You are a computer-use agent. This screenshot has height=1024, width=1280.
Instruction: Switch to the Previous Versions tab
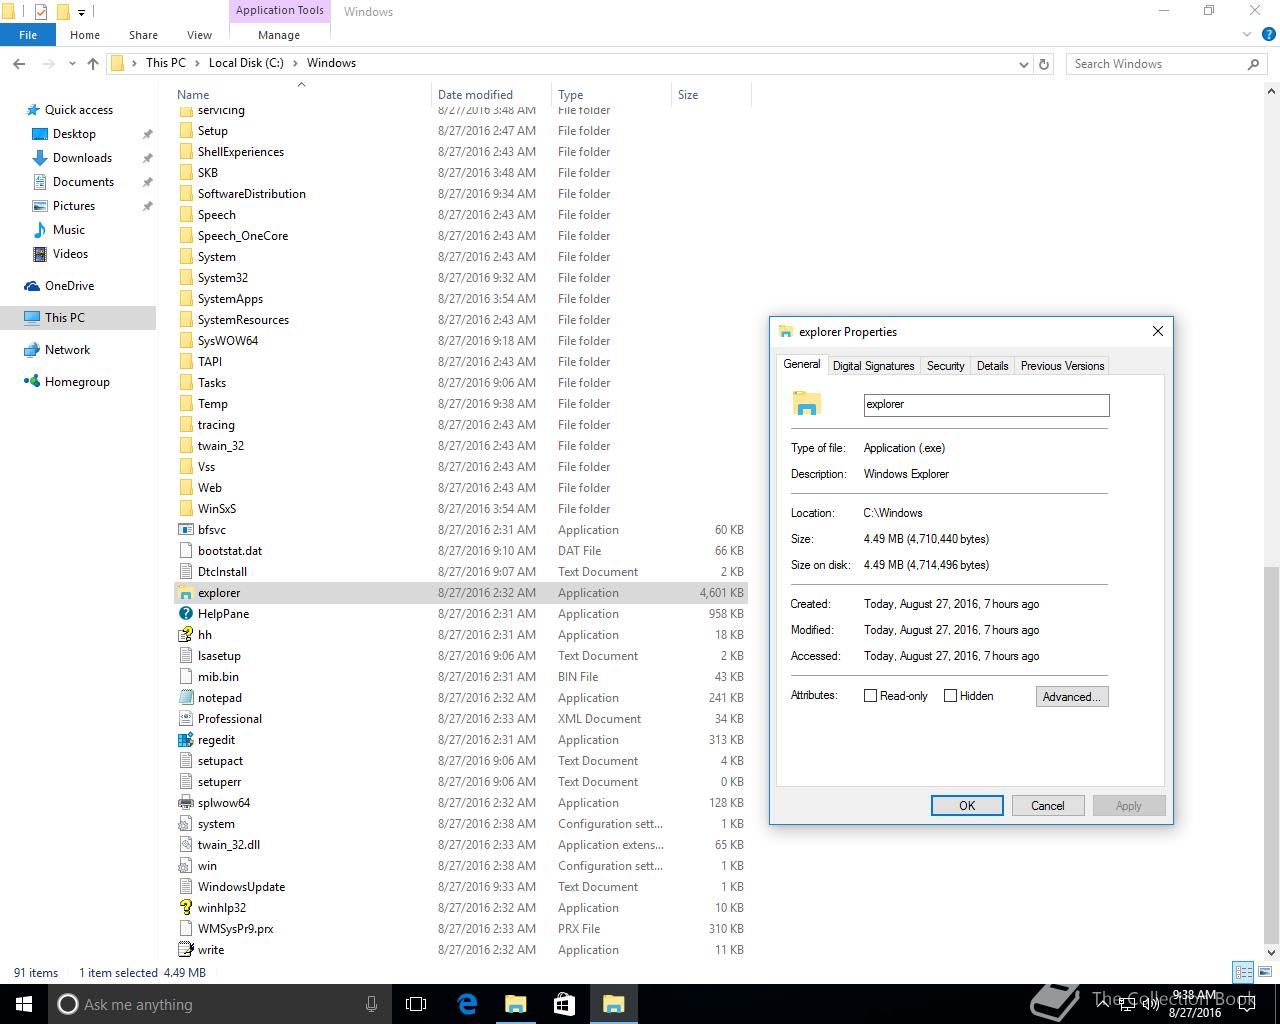coord(1062,366)
